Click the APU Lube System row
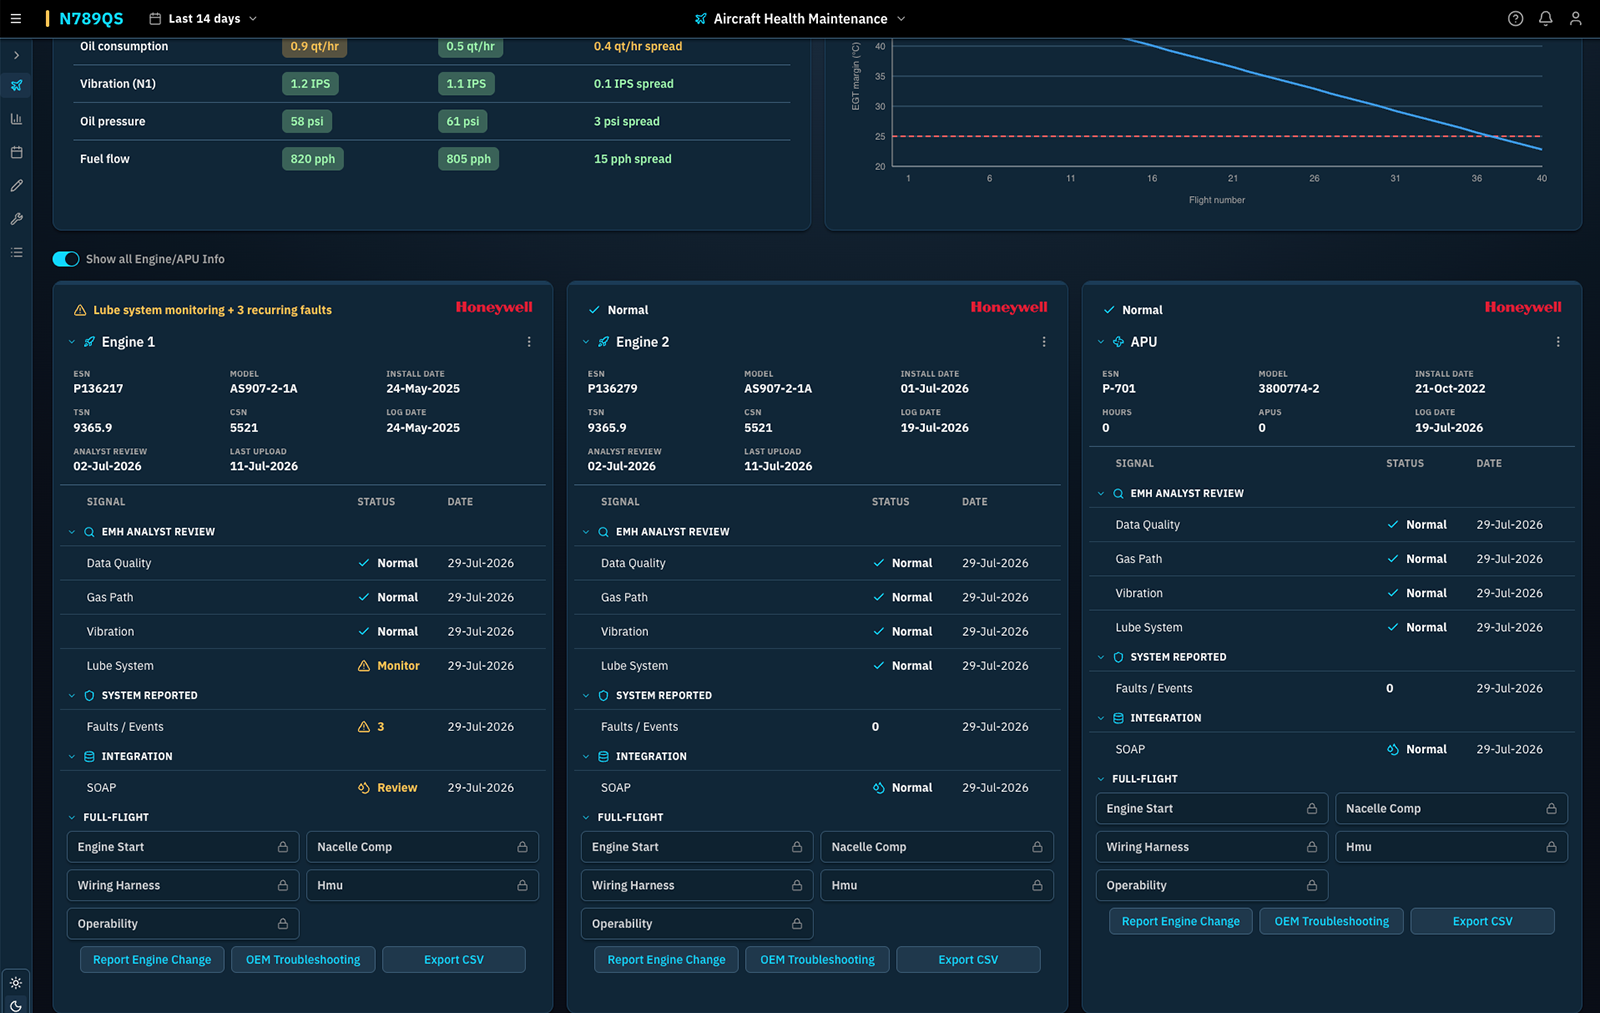The image size is (1600, 1013). 1332,627
